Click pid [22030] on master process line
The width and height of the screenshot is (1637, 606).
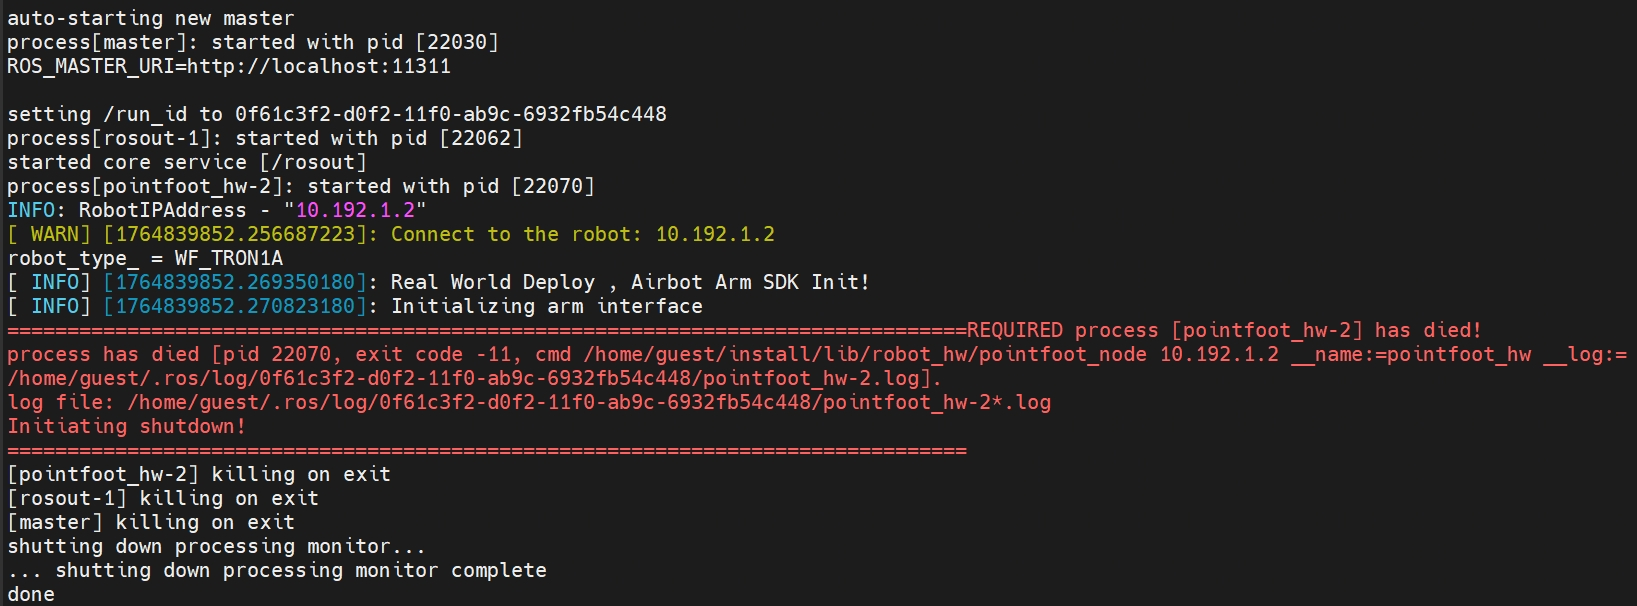click(x=457, y=42)
